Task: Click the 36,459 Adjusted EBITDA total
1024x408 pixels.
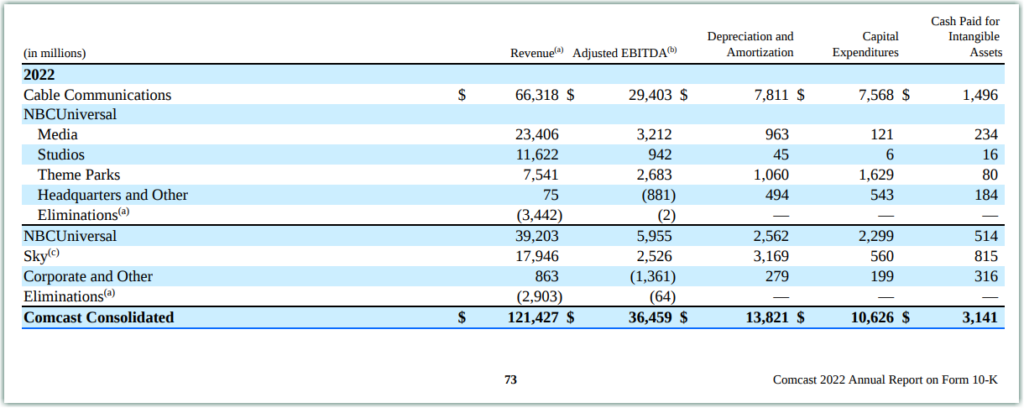Action: pyautogui.click(x=650, y=318)
